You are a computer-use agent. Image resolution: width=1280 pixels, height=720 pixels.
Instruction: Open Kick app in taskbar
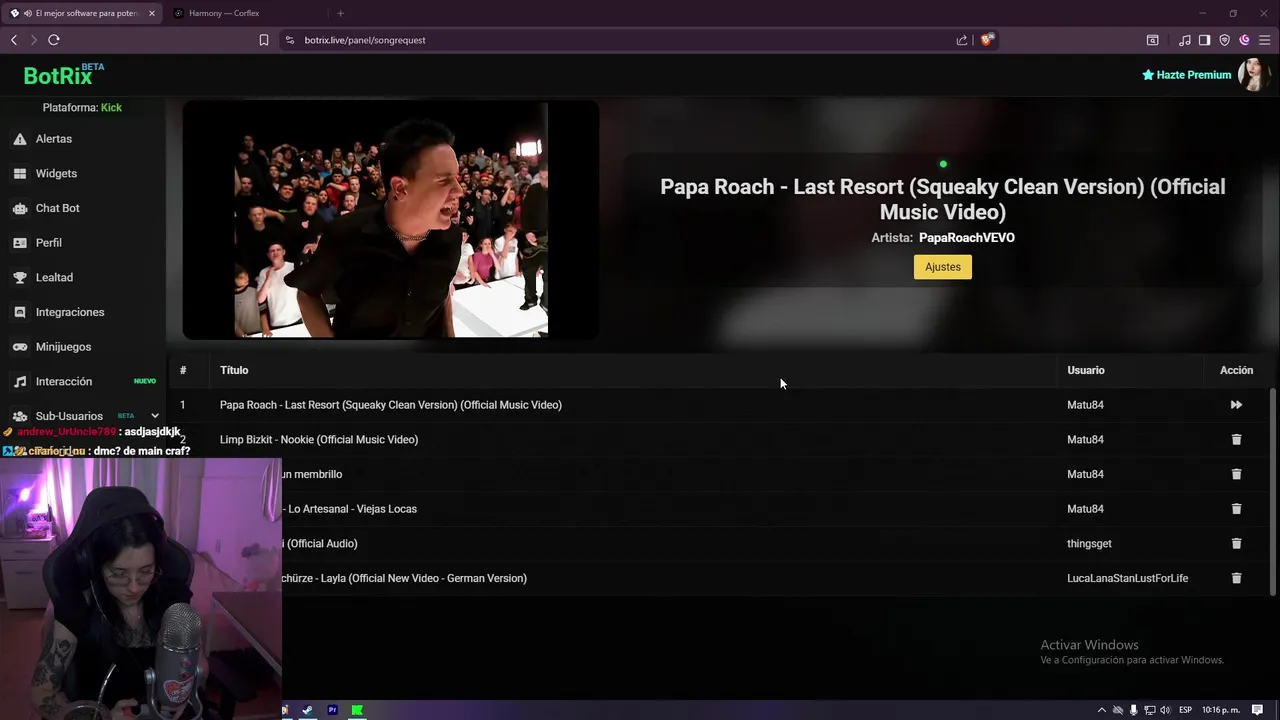(x=357, y=710)
